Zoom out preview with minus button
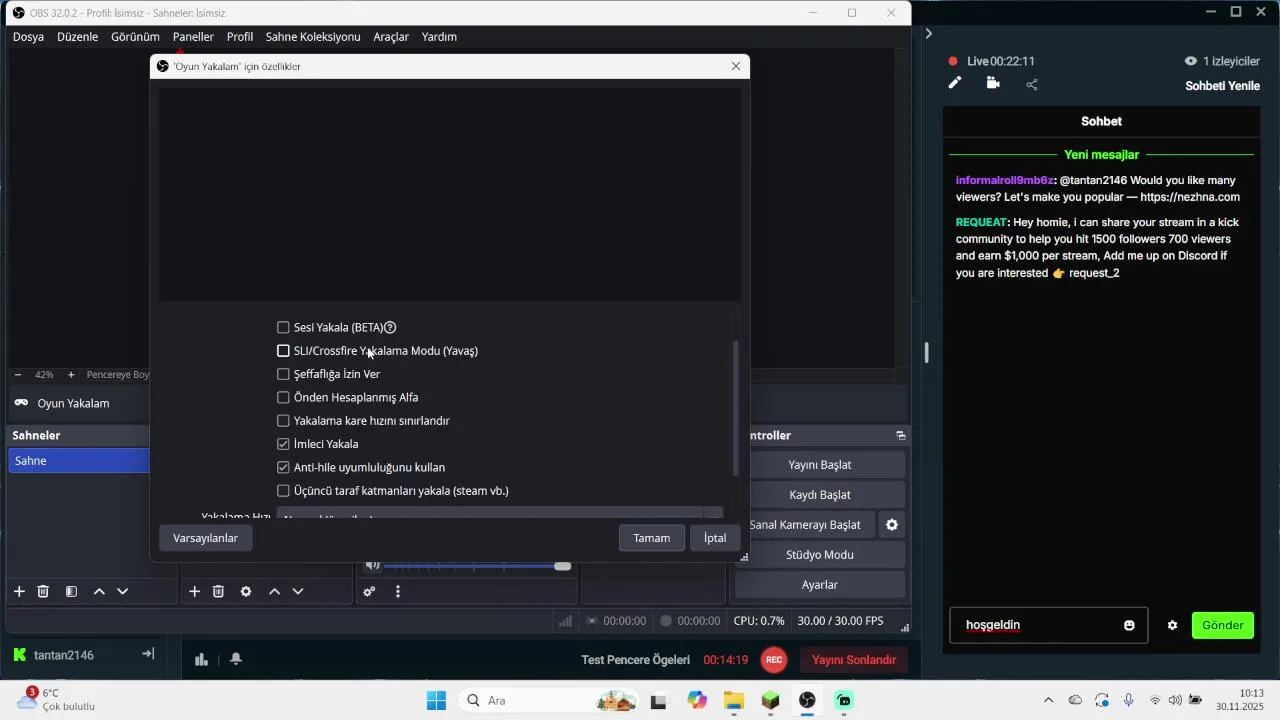 coord(18,375)
